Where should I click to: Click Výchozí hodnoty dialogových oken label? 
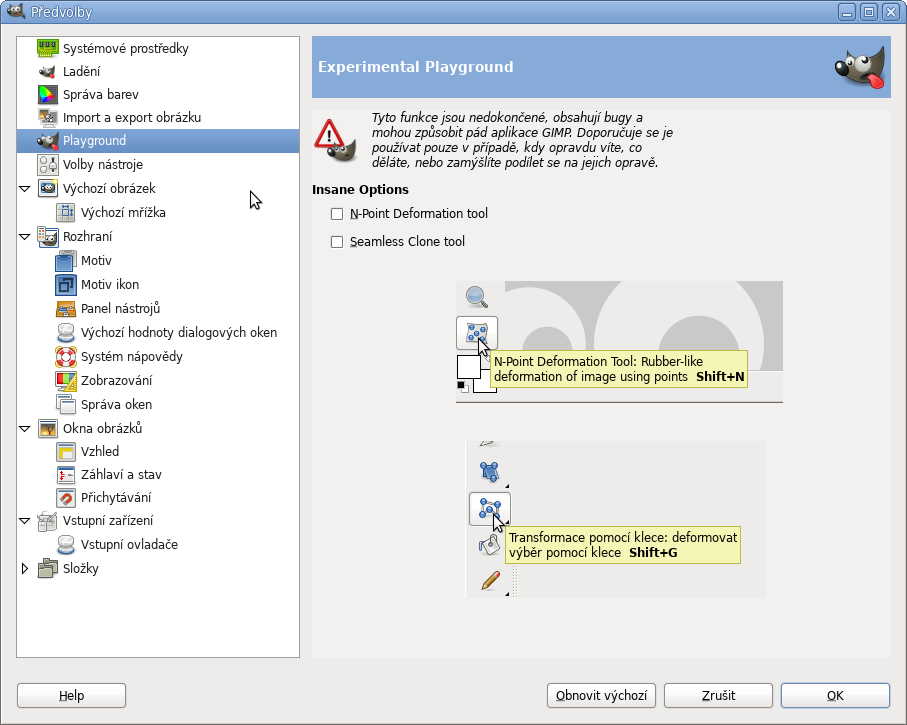coord(179,333)
